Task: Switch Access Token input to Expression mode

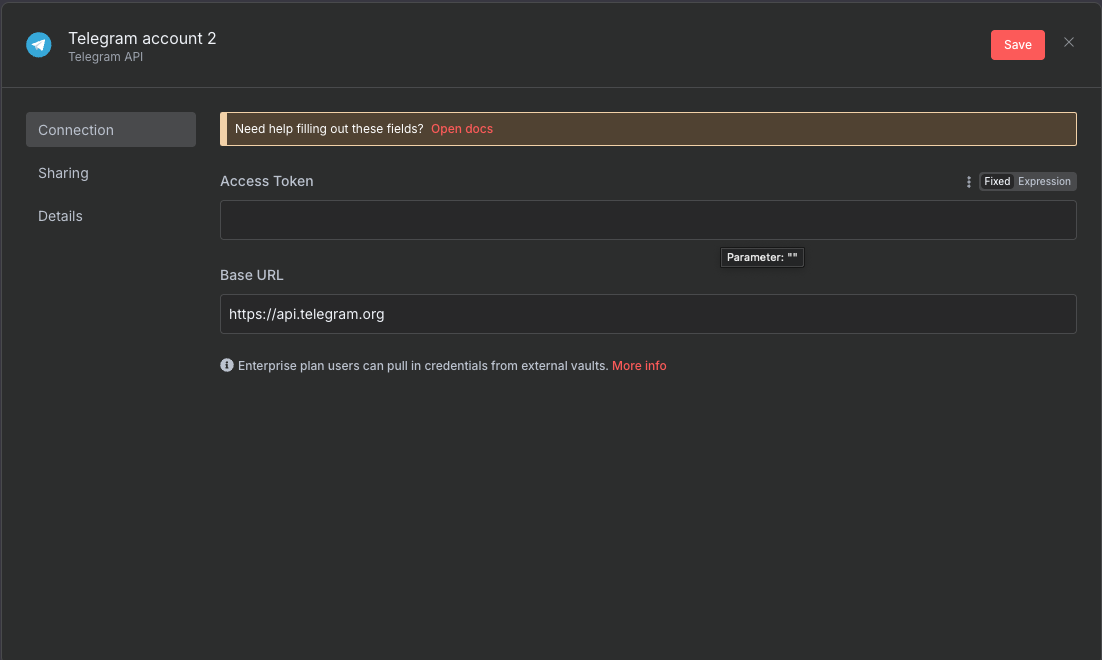Action: coord(1044,181)
